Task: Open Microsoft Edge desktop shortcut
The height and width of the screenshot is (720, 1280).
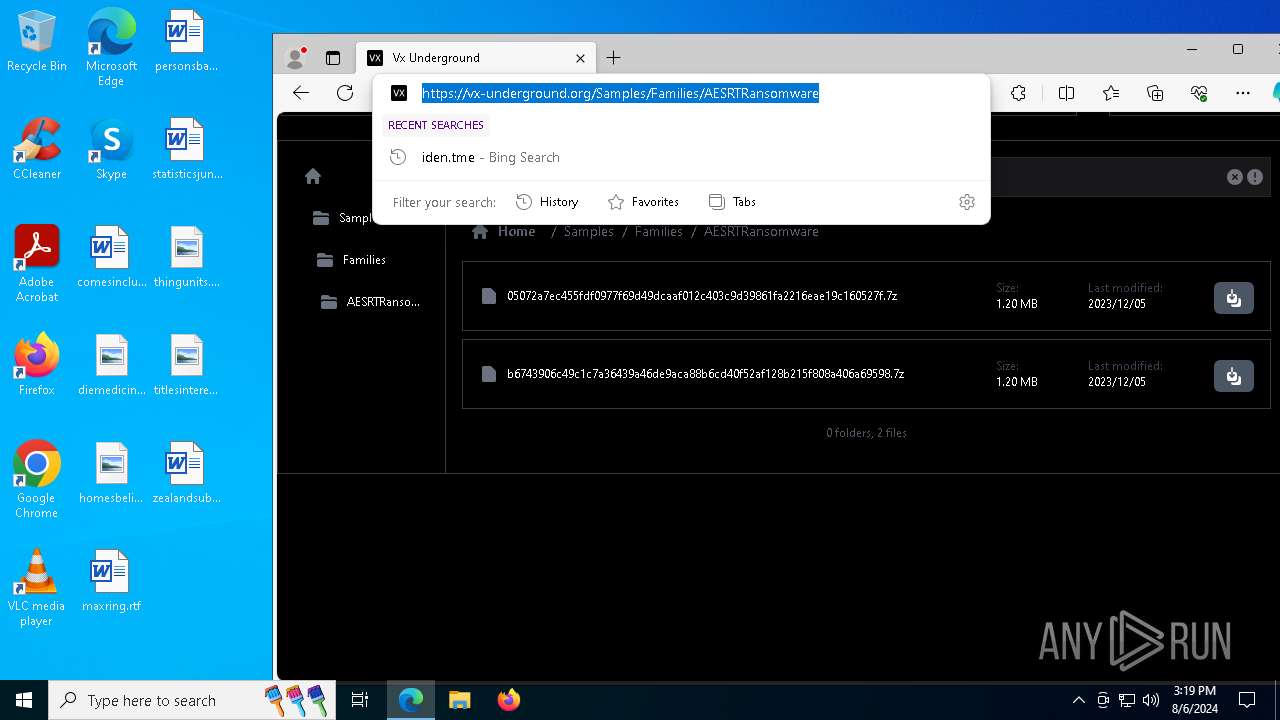Action: (111, 47)
